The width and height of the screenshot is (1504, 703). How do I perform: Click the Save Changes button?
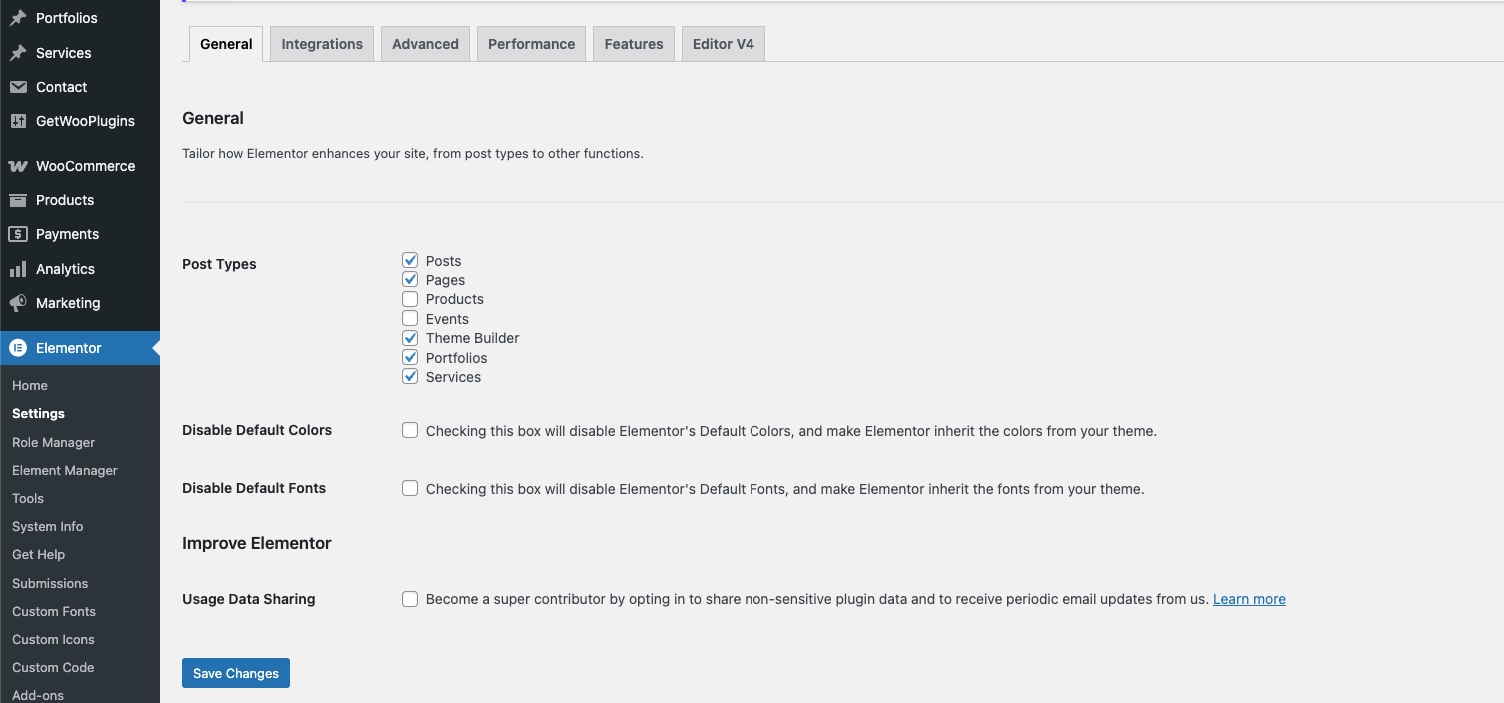(236, 673)
